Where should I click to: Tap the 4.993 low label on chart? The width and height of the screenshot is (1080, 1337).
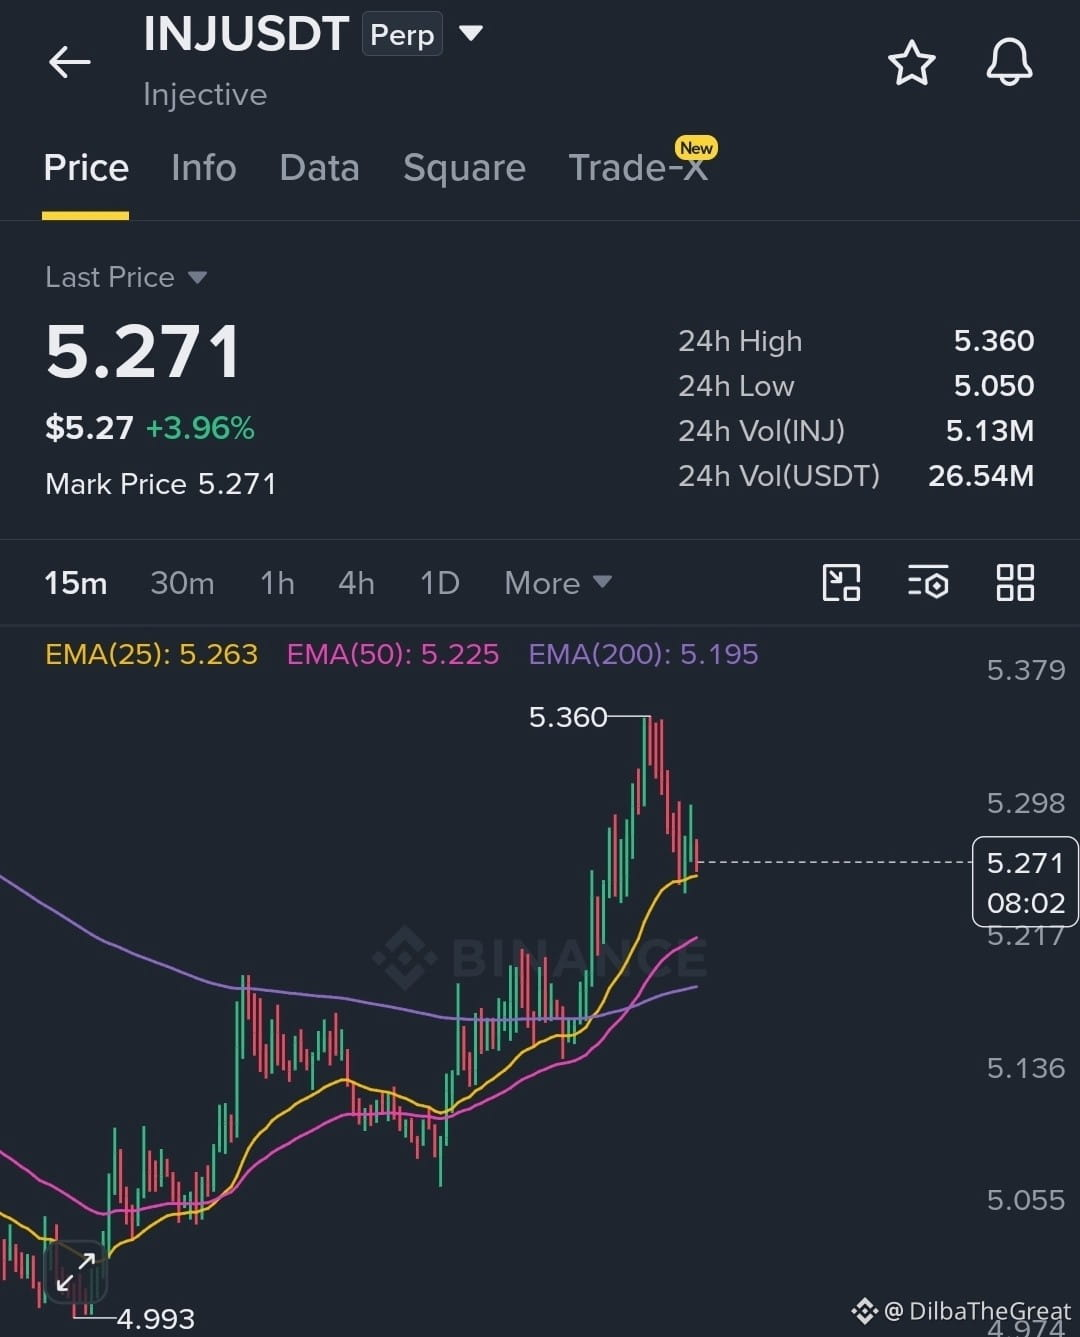[156, 1319]
